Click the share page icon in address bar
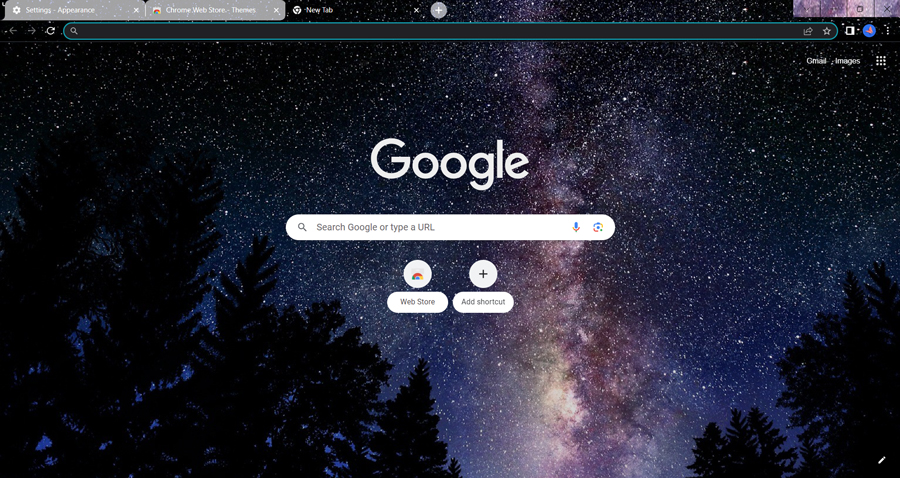 click(x=808, y=31)
